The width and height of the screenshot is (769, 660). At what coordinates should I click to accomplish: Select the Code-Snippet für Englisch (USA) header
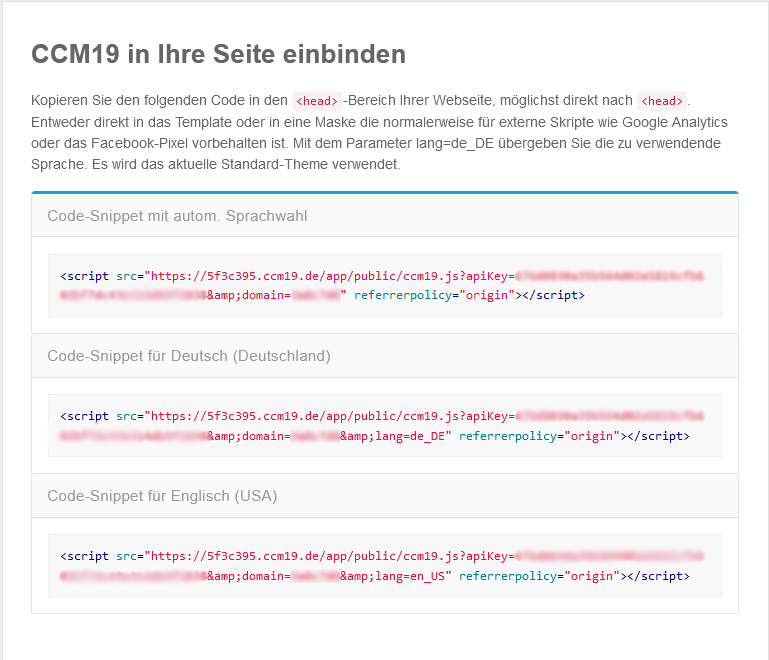[162, 496]
